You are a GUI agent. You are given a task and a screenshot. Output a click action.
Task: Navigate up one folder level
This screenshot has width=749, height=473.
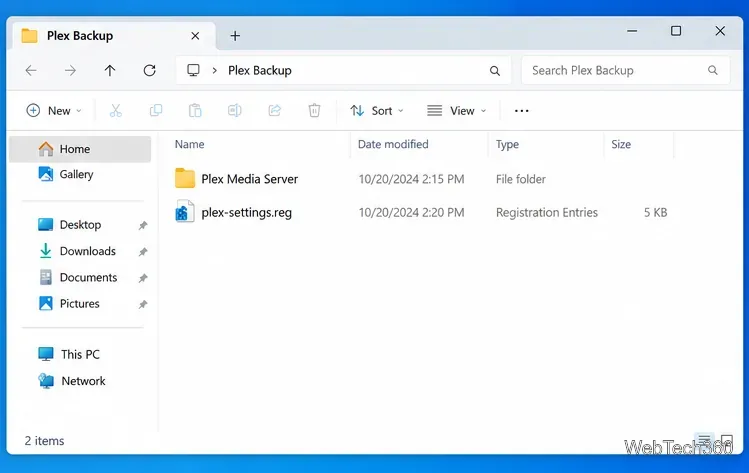pos(110,71)
